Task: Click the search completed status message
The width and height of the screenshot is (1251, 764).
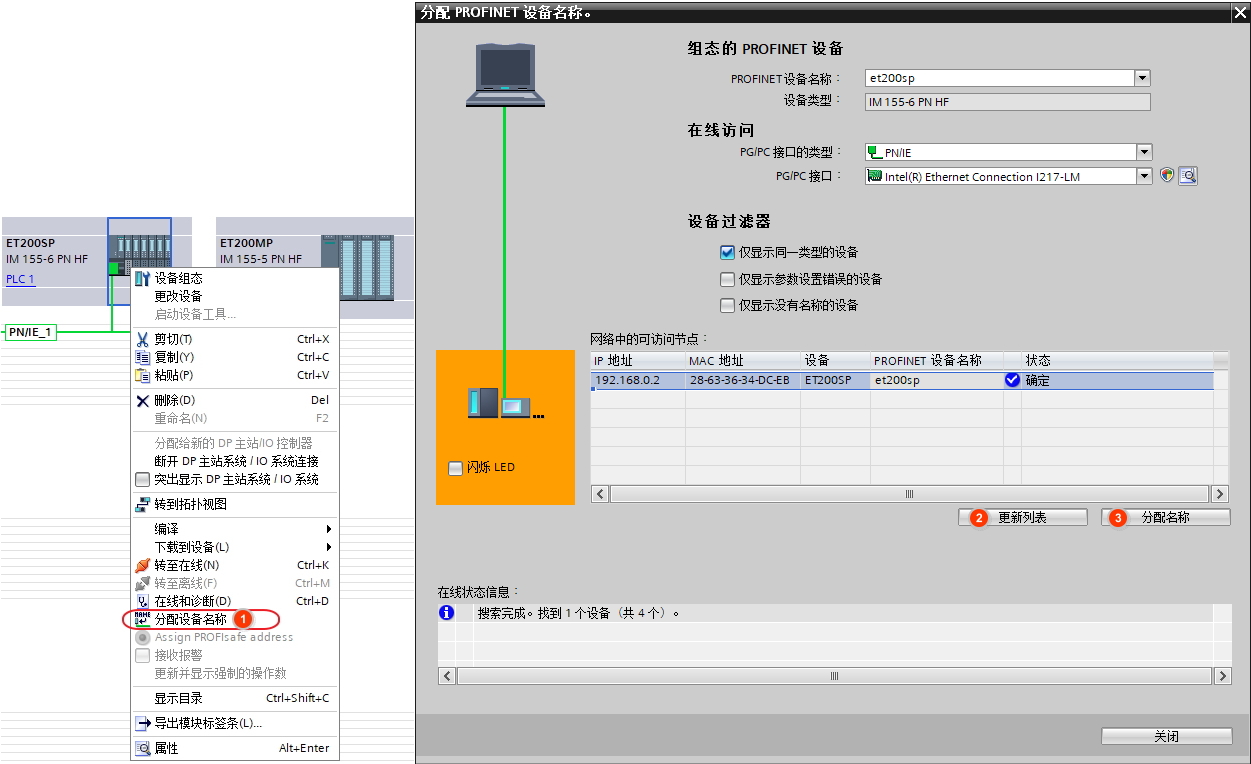Action: (578, 613)
